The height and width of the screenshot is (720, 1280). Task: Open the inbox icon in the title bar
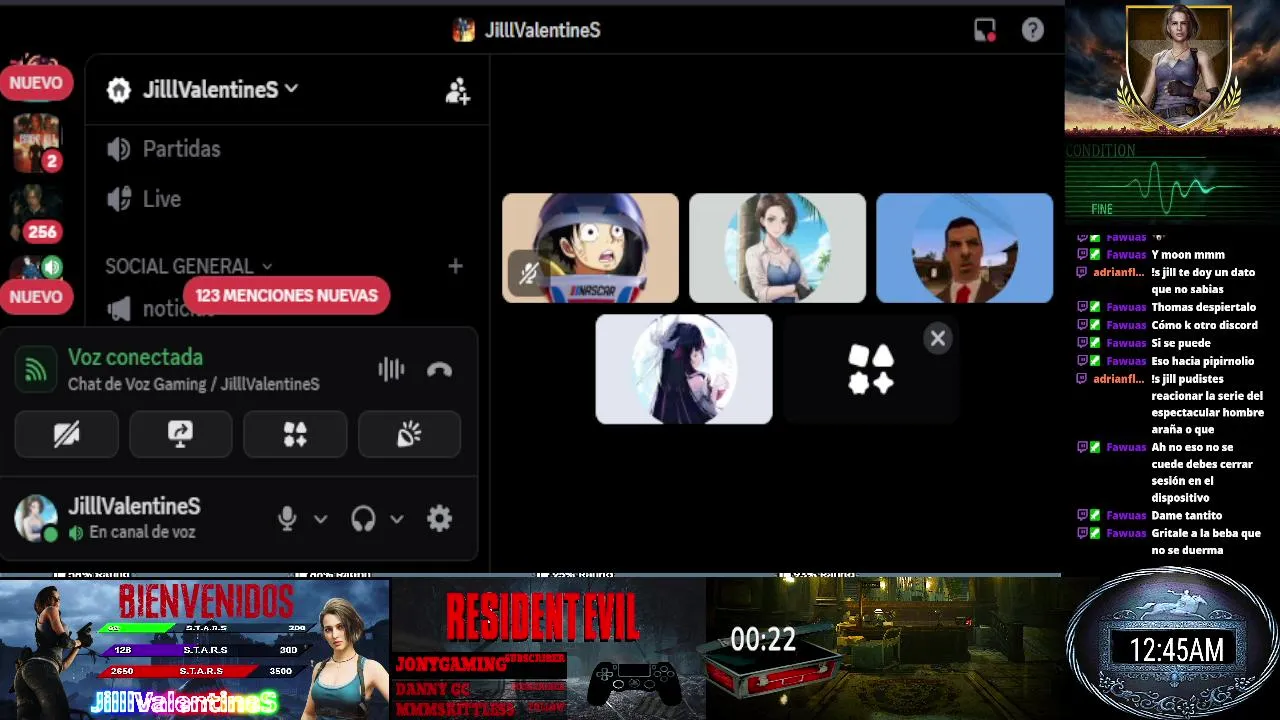point(985,30)
